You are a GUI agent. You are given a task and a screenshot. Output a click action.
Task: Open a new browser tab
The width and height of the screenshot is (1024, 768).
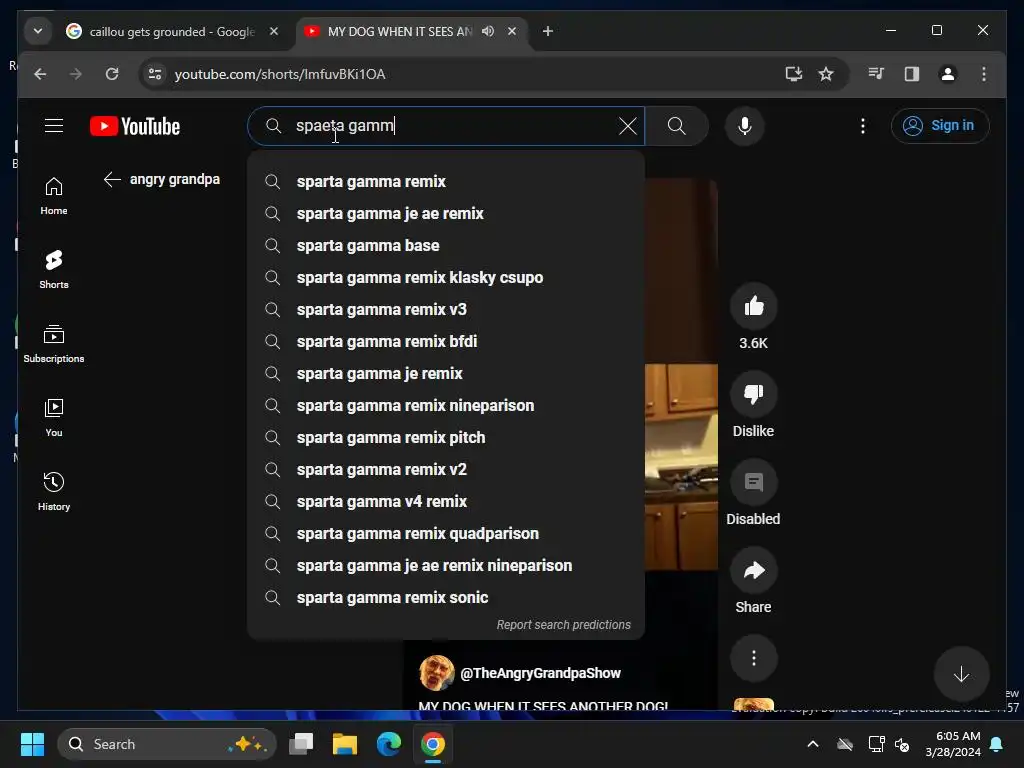pyautogui.click(x=548, y=31)
